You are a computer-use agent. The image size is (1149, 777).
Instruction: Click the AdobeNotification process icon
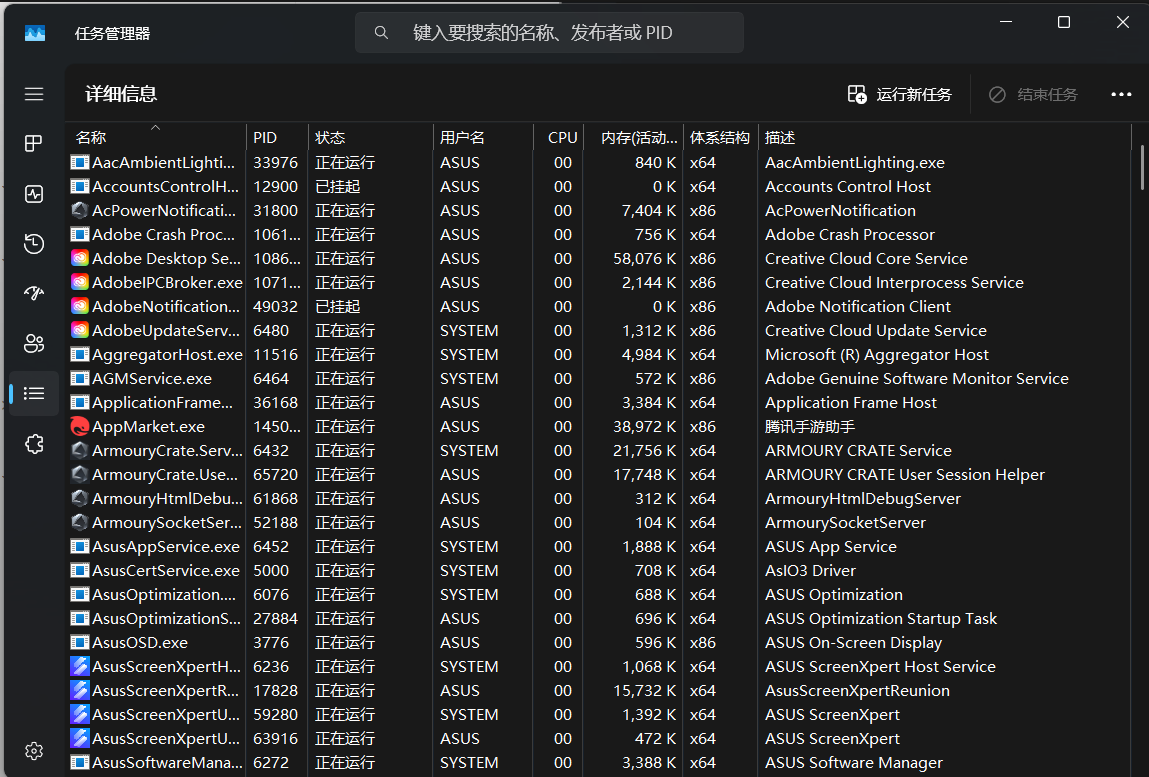click(x=80, y=306)
